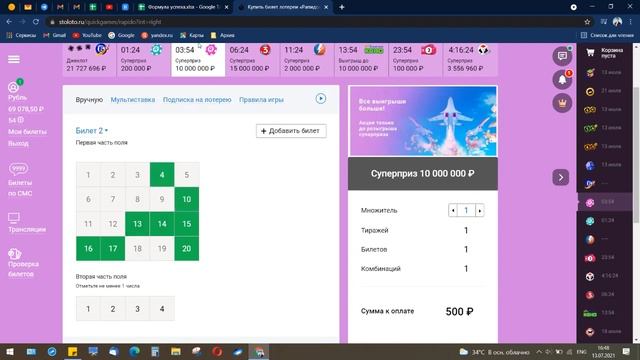The width and height of the screenshot is (640, 360).
Task: Select number 1 in second field
Action: pyautogui.click(x=88, y=309)
